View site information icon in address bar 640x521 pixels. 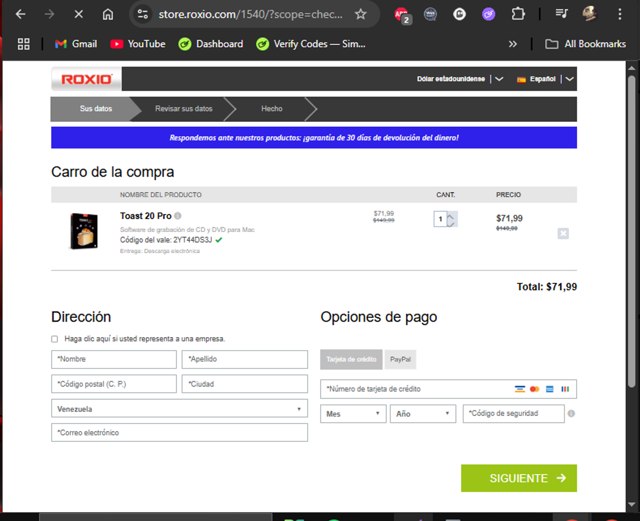click(x=142, y=14)
